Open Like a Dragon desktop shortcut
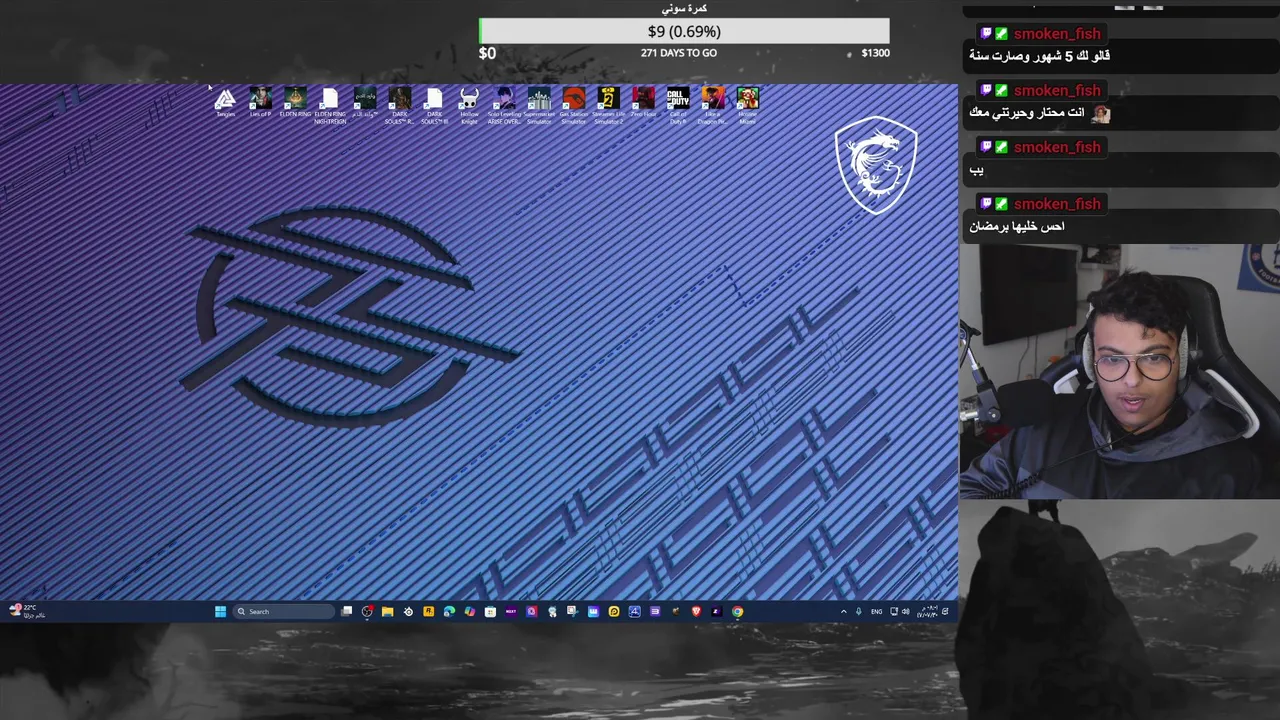The image size is (1280, 720). click(x=713, y=104)
